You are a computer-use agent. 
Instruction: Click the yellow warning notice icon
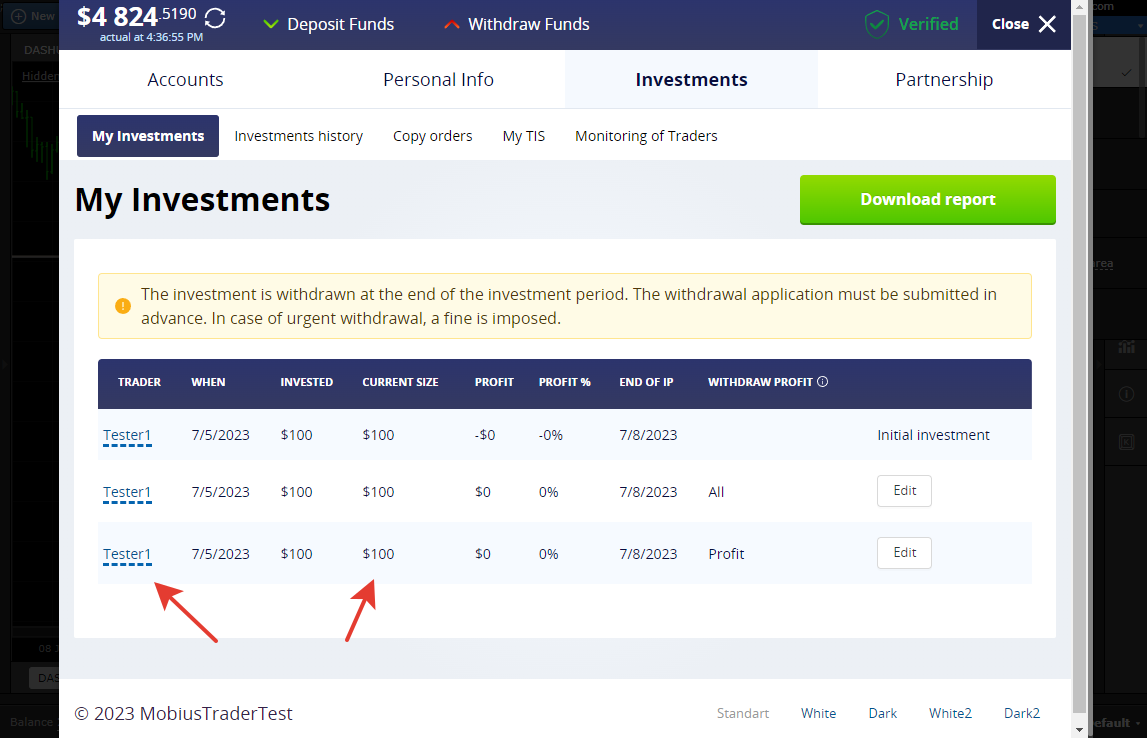click(123, 306)
